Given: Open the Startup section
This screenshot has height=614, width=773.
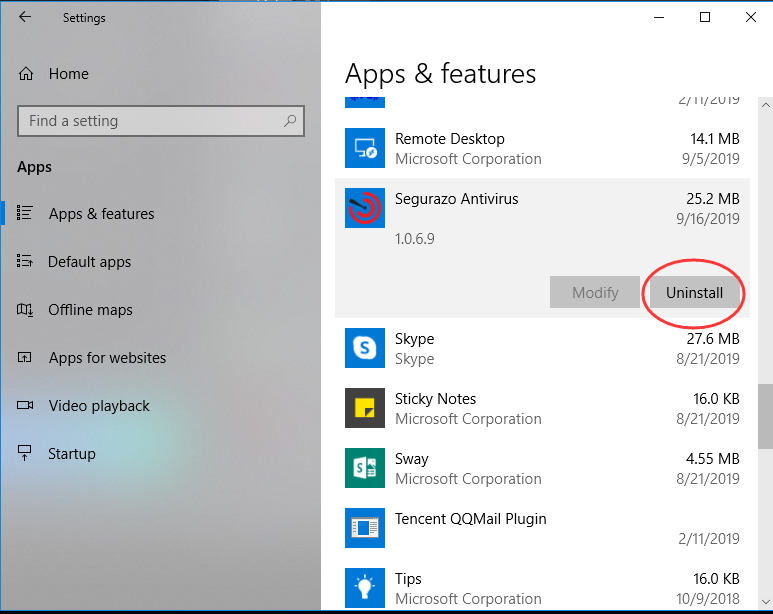Looking at the screenshot, I should (x=72, y=454).
